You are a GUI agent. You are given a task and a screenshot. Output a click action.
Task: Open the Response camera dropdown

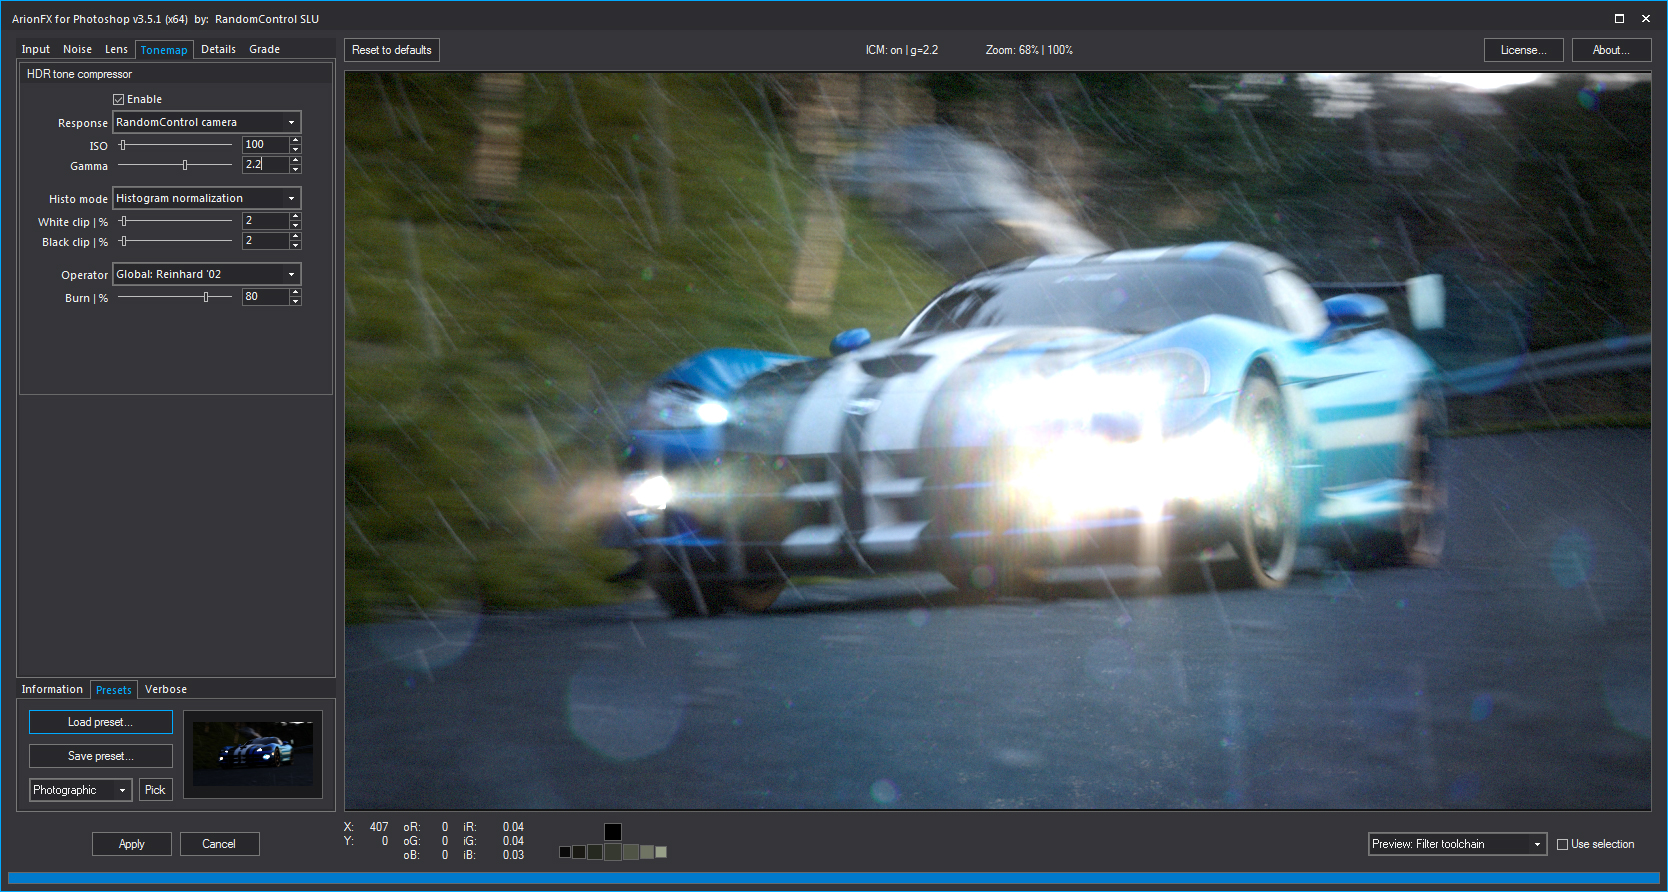207,122
